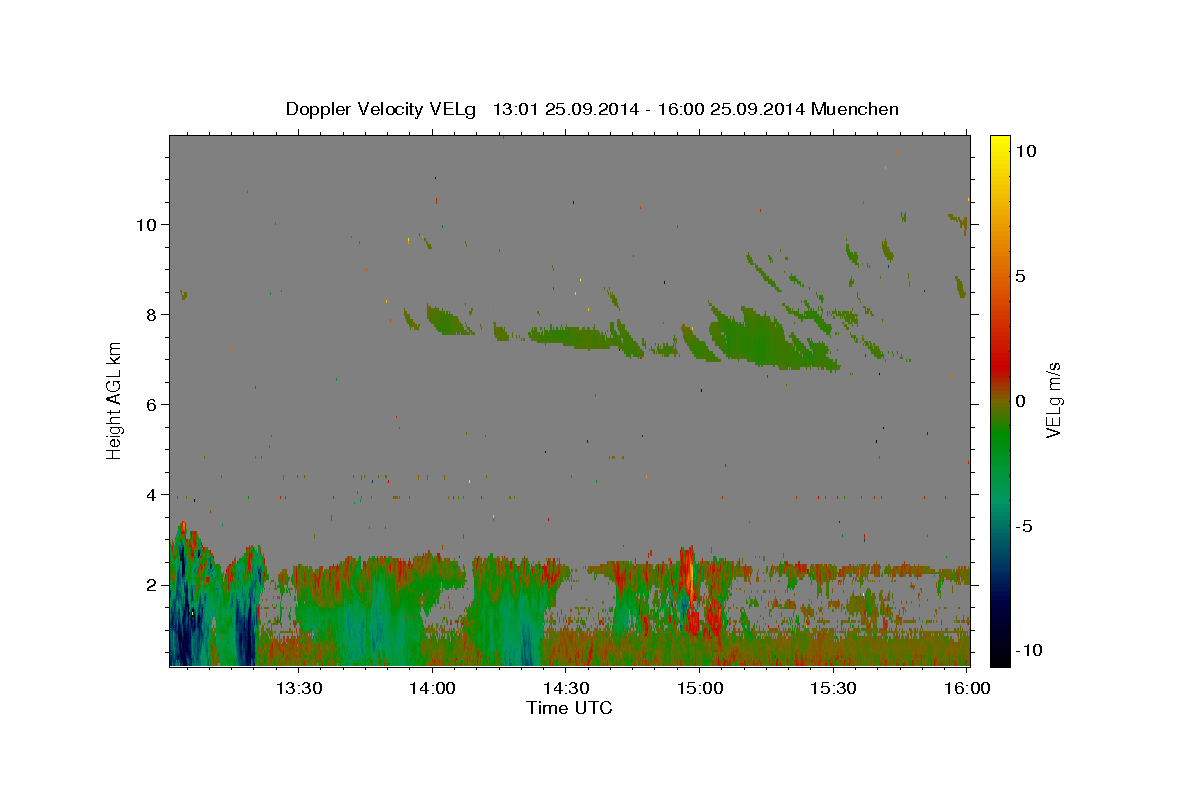Click the 14:00 time tick label
This screenshot has width=1200, height=800.
pyautogui.click(x=432, y=688)
